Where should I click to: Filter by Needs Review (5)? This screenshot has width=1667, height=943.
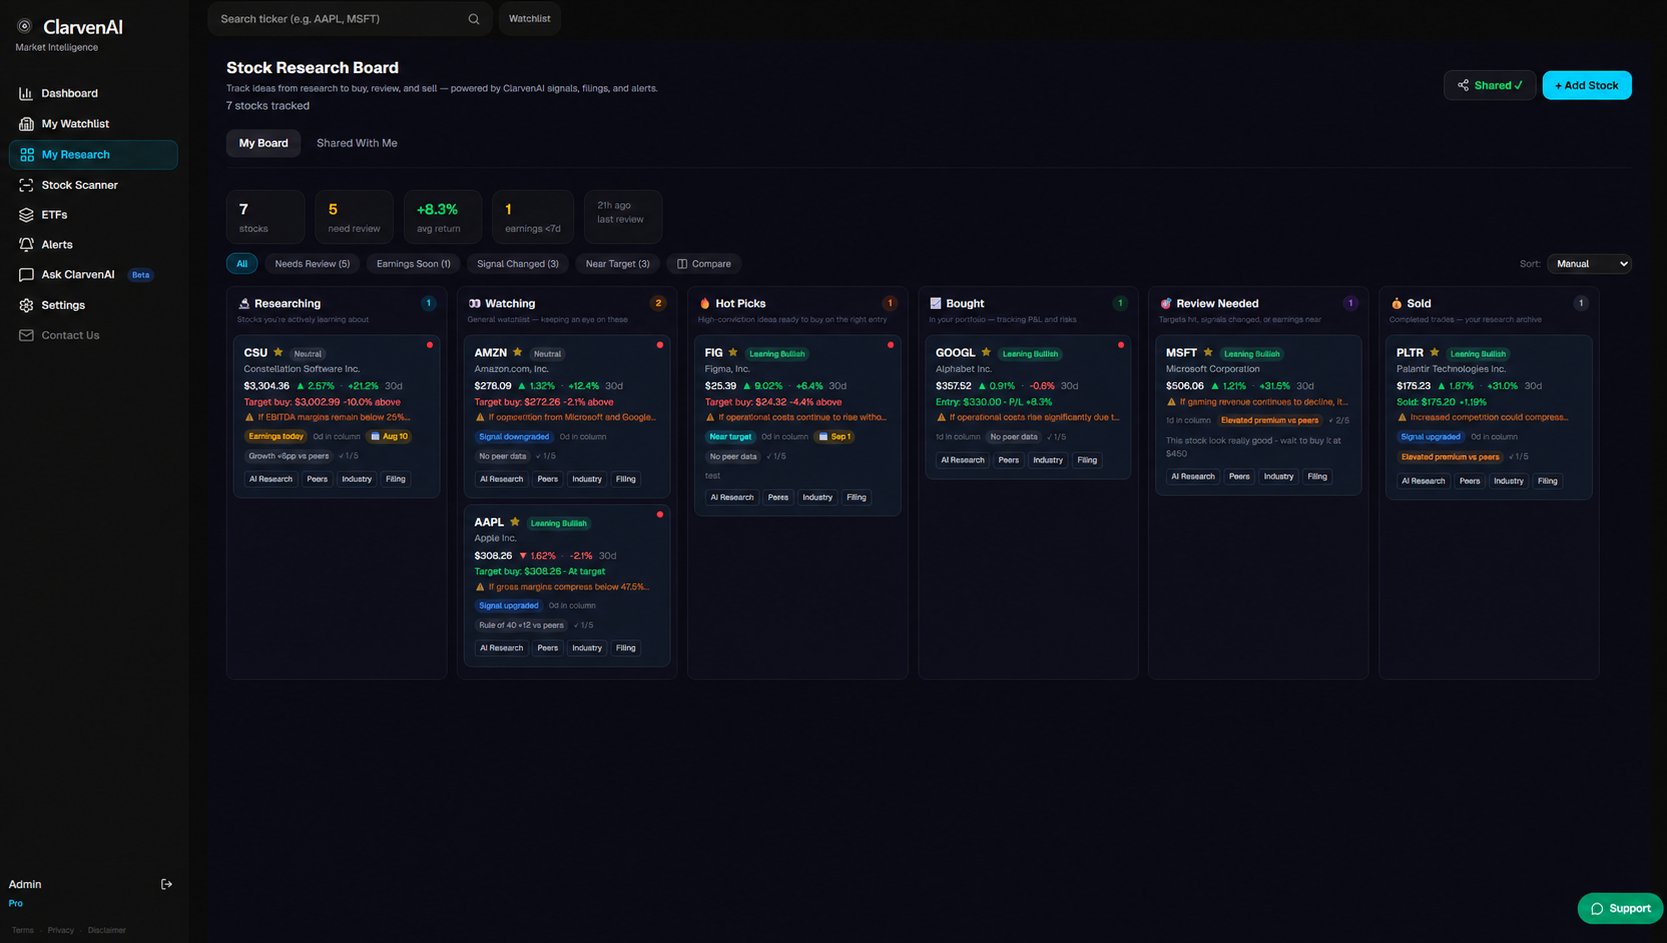pyautogui.click(x=312, y=264)
